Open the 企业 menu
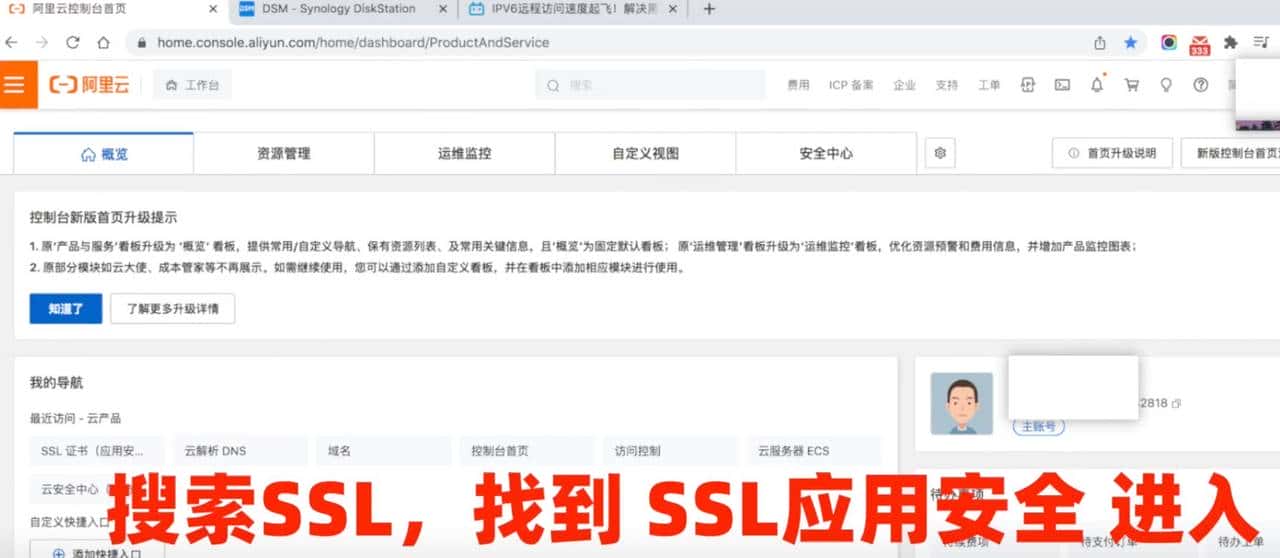 point(904,85)
